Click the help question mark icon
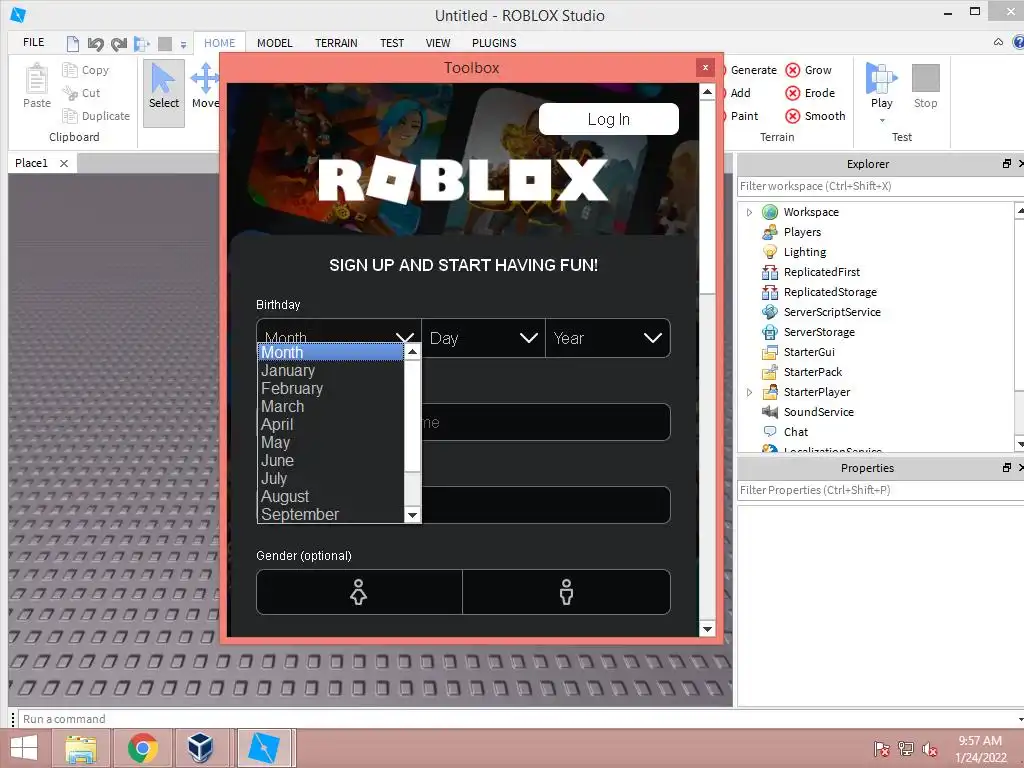Viewport: 1024px width, 768px height. tap(1018, 42)
